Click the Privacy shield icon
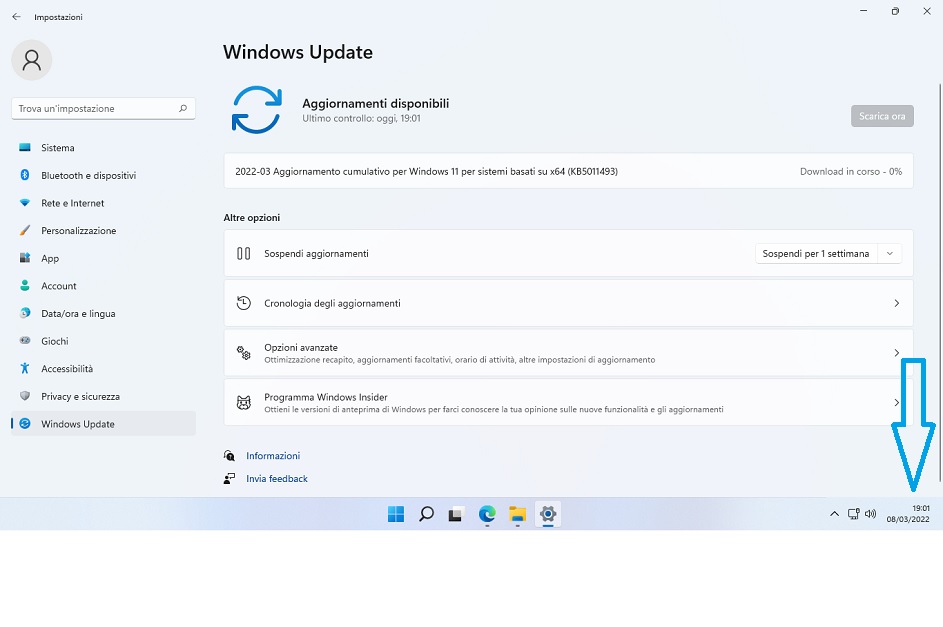Viewport: 943px width, 627px height. (x=25, y=396)
